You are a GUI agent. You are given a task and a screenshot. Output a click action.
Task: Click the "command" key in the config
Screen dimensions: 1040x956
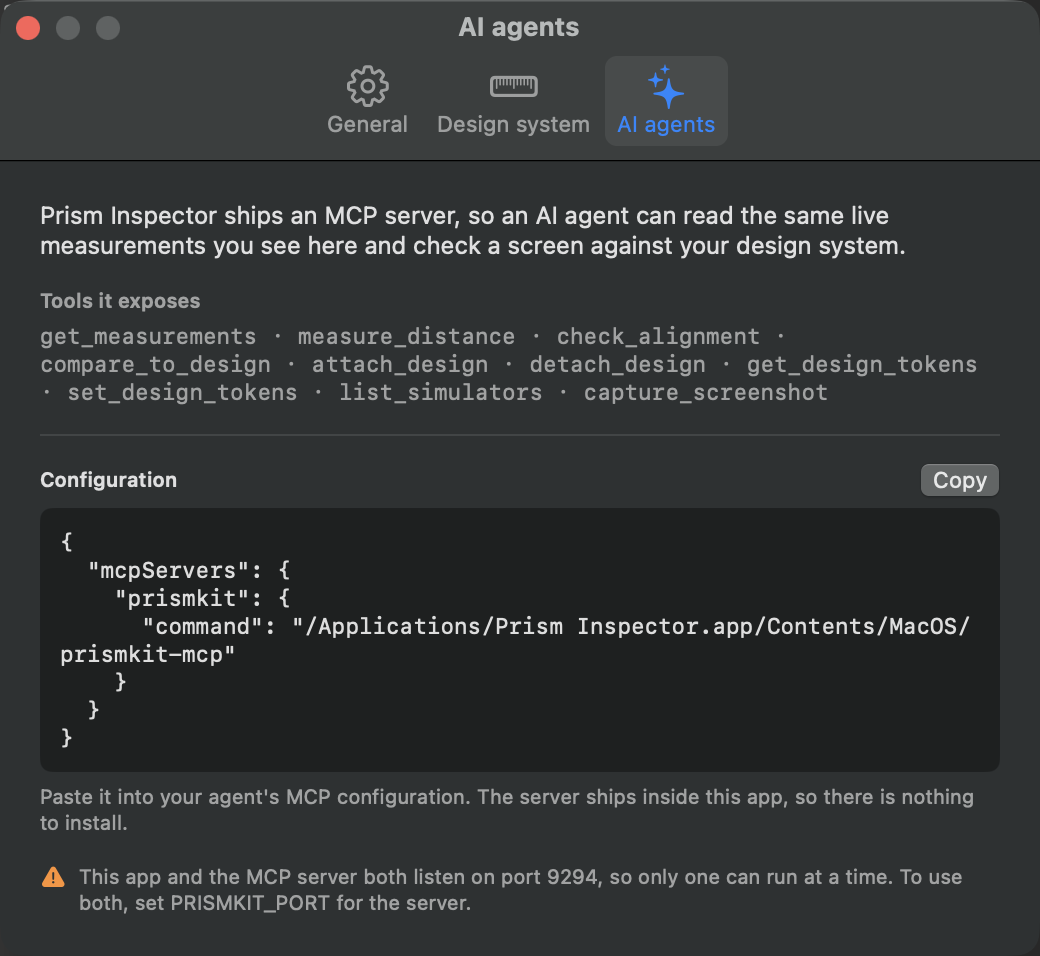tap(203, 626)
